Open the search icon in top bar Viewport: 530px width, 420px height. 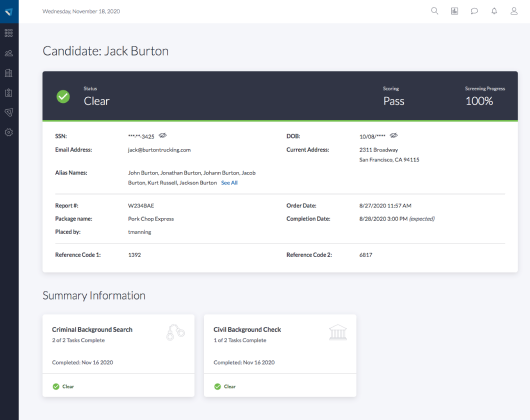coord(434,11)
